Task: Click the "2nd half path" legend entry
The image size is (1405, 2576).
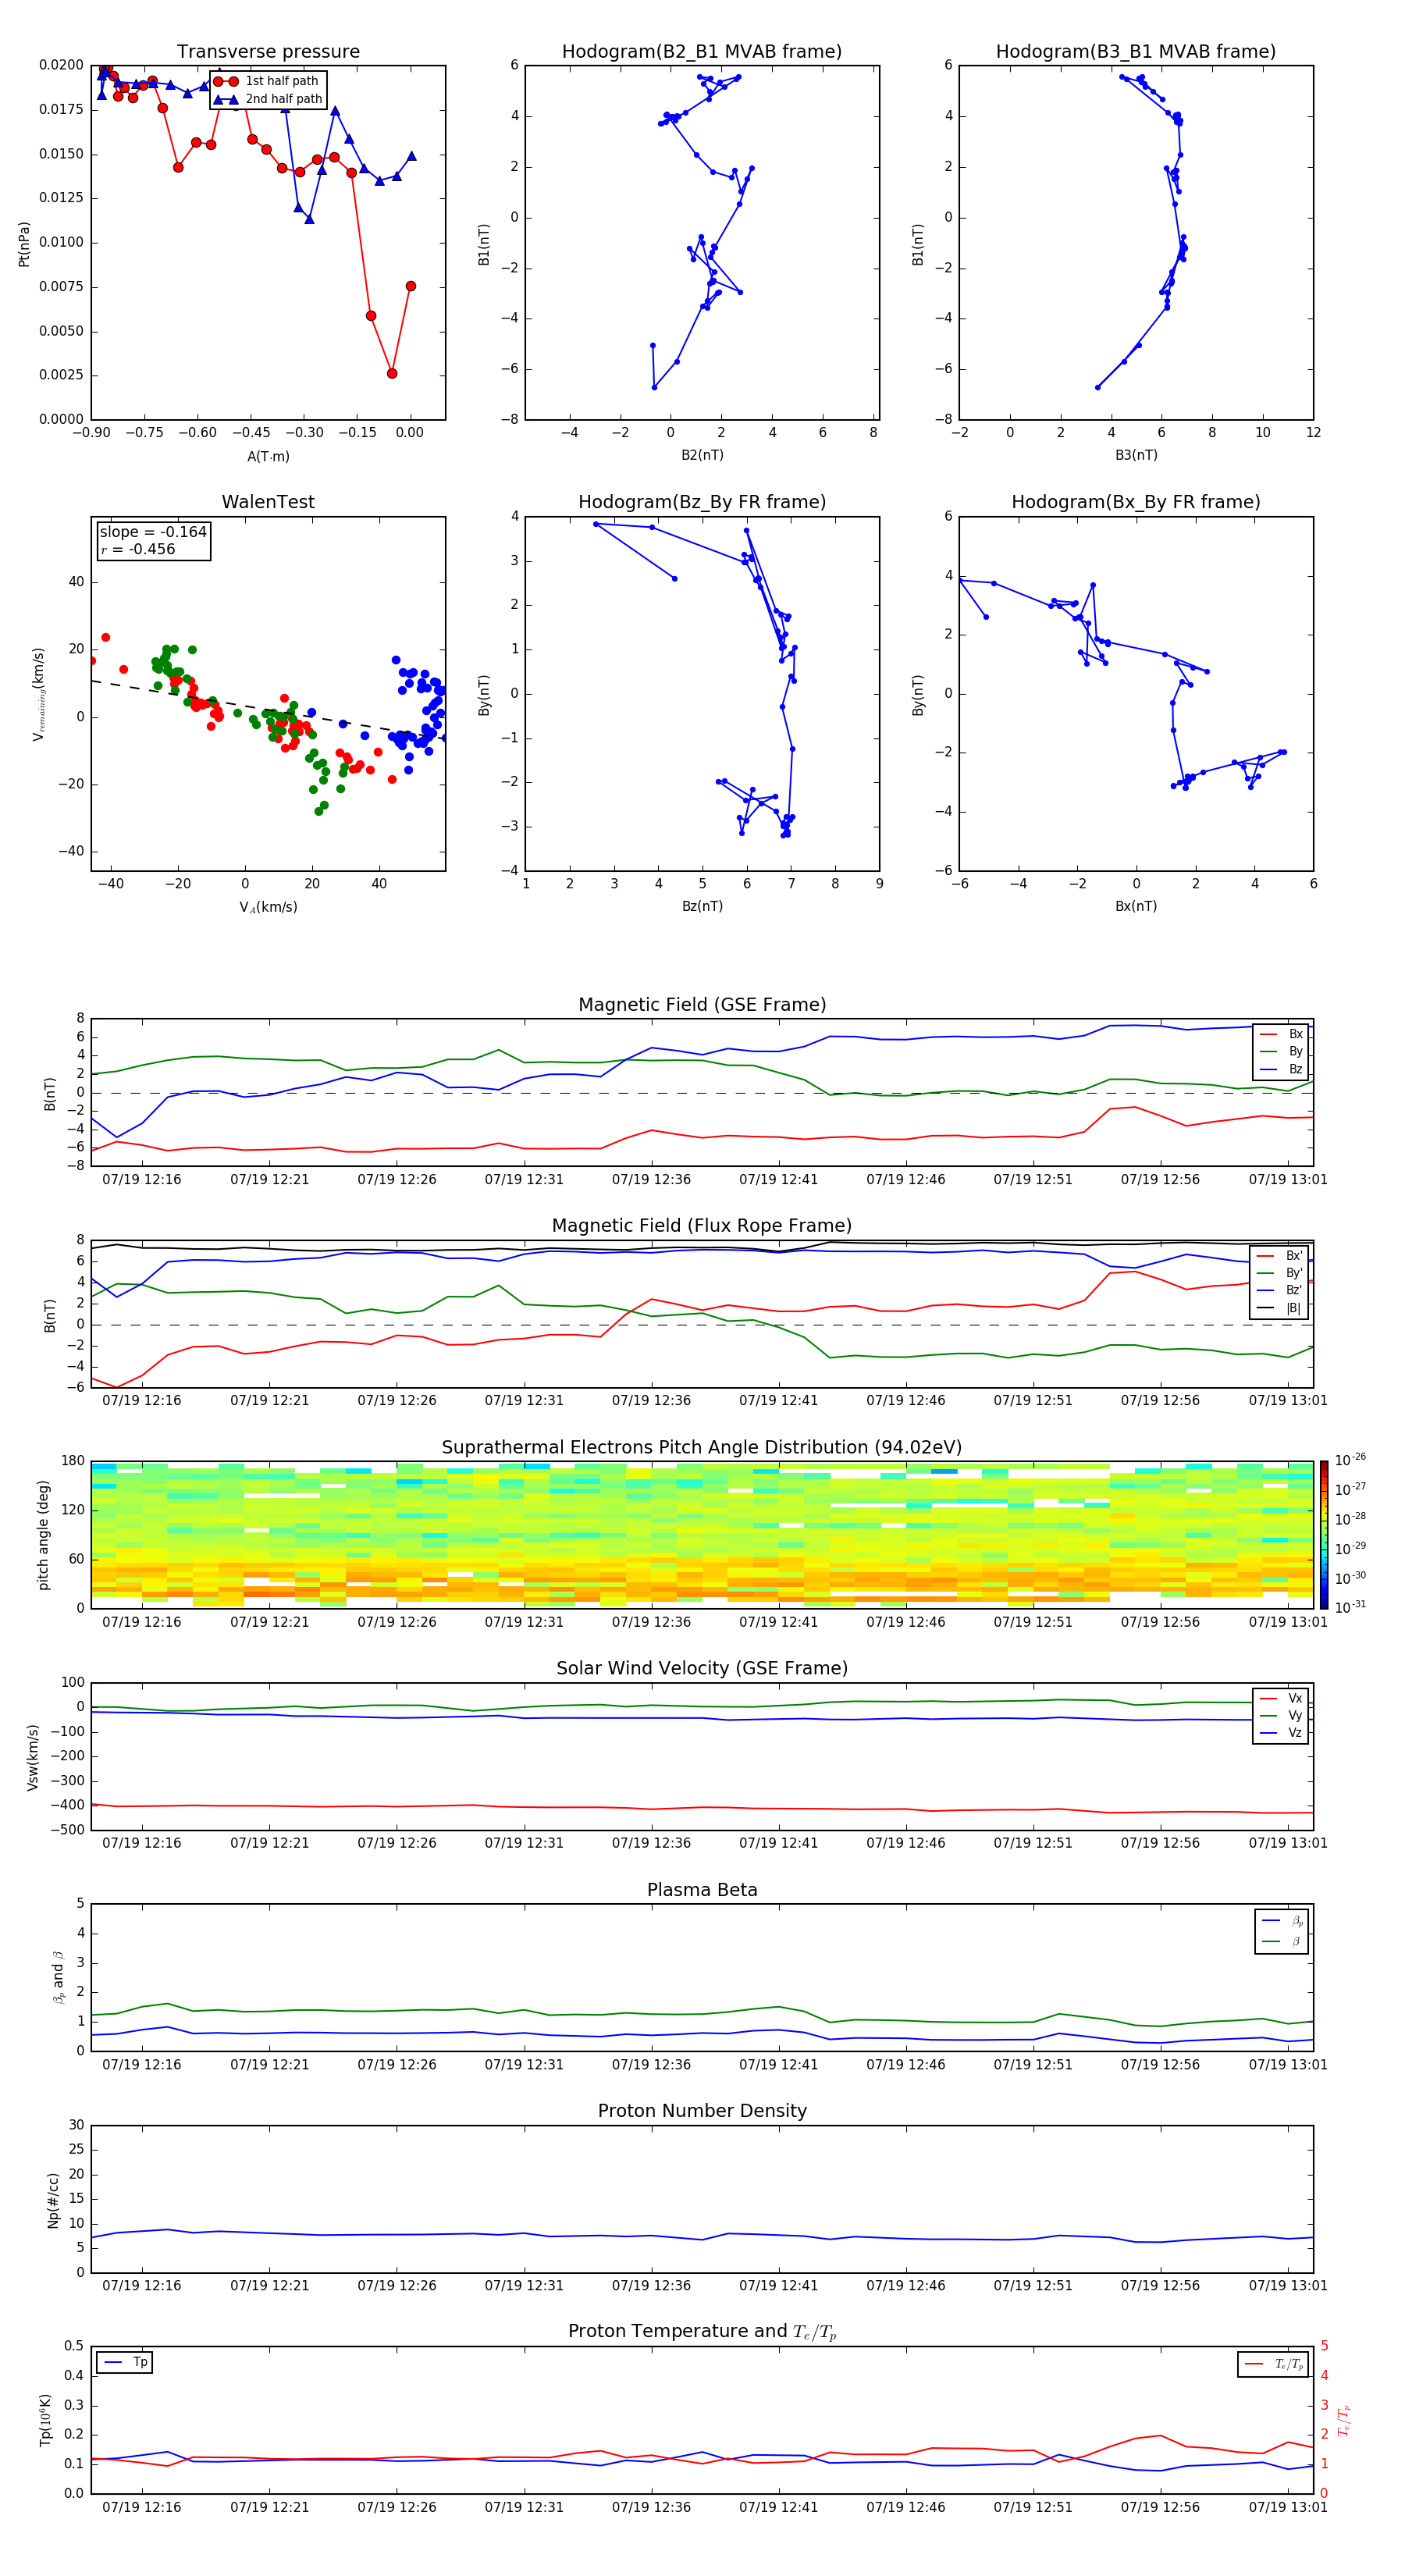Action: coord(268,99)
